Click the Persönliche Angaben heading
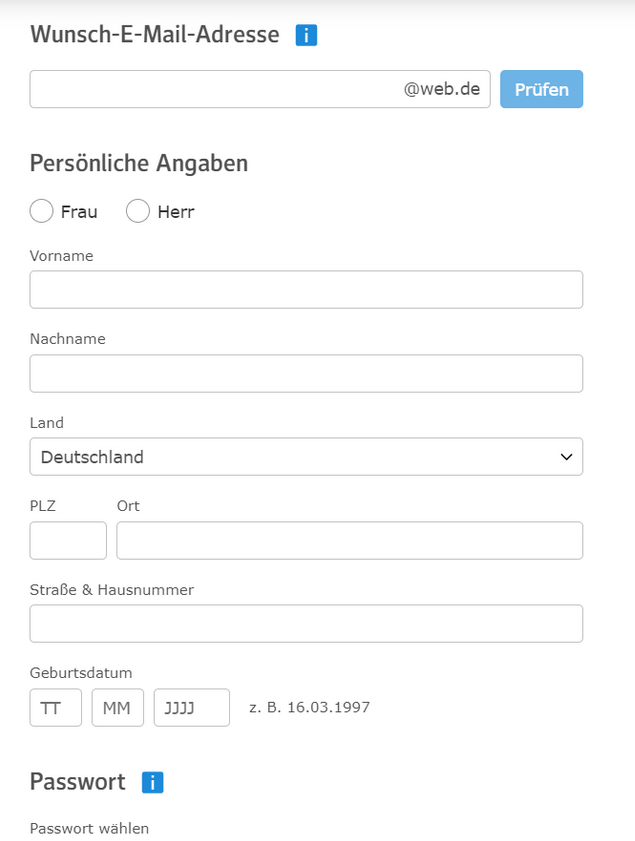The image size is (635, 841). tap(139, 163)
